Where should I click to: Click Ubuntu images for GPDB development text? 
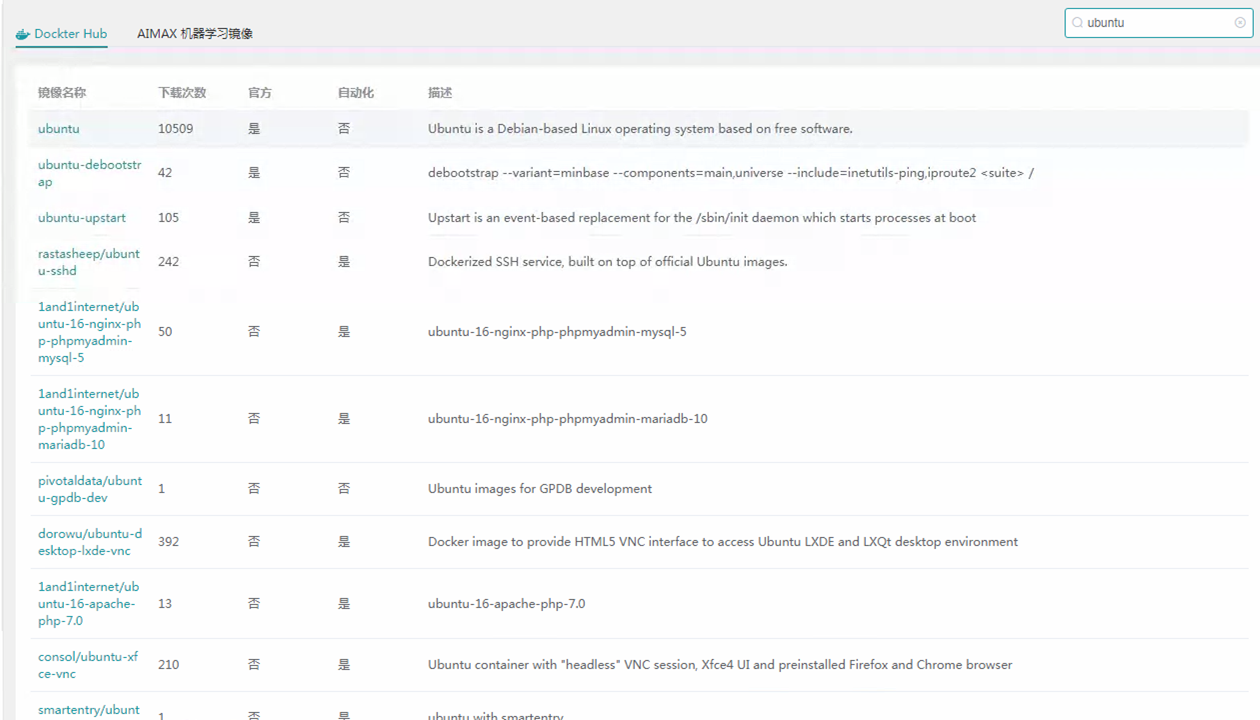click(x=540, y=489)
